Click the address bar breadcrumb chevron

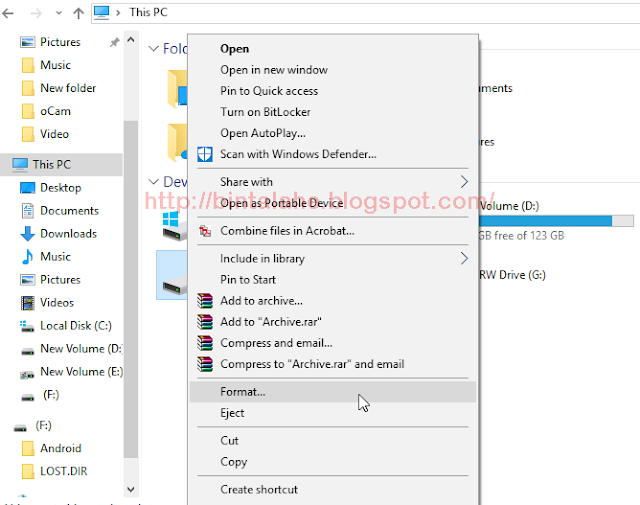tap(118, 13)
